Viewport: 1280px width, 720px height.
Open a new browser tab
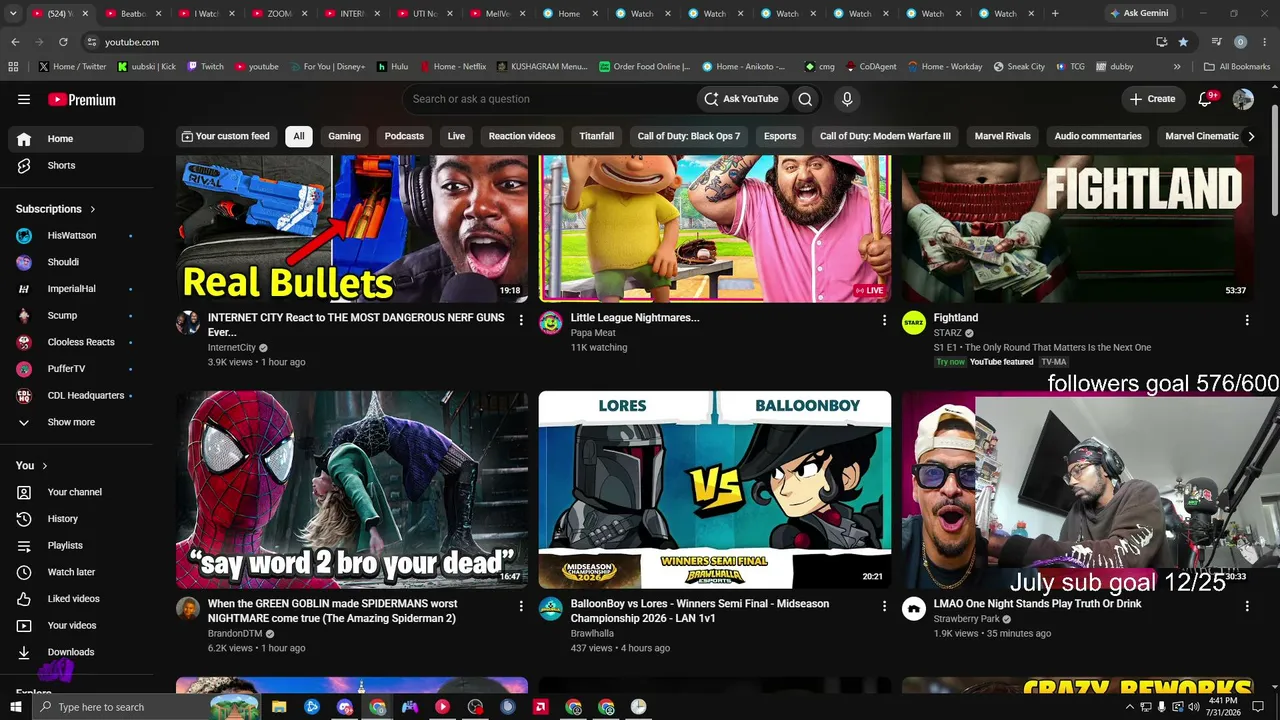(1055, 13)
